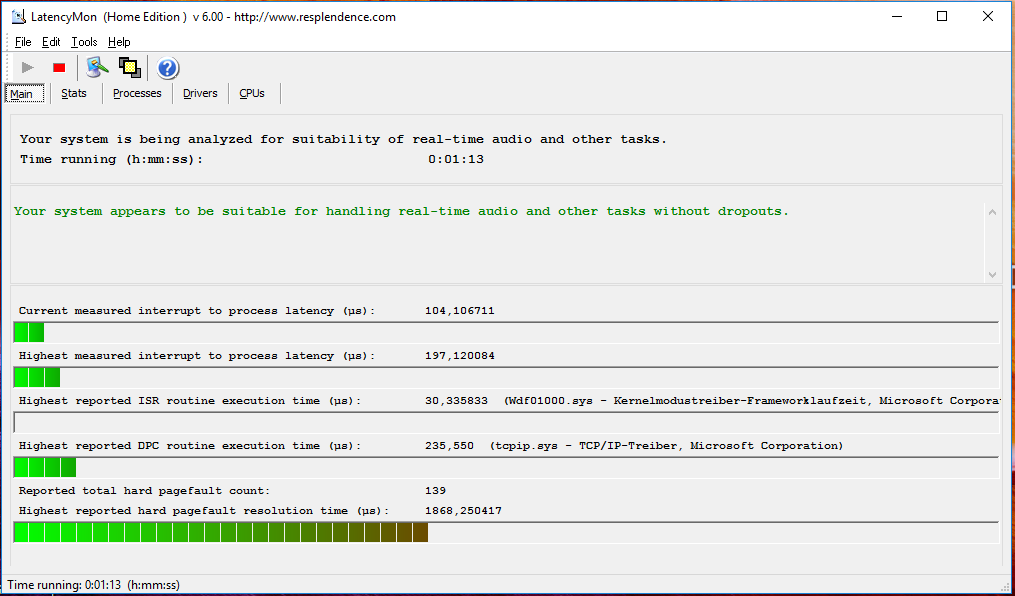
Task: Click the status bar Time running entry
Action: pos(93,585)
